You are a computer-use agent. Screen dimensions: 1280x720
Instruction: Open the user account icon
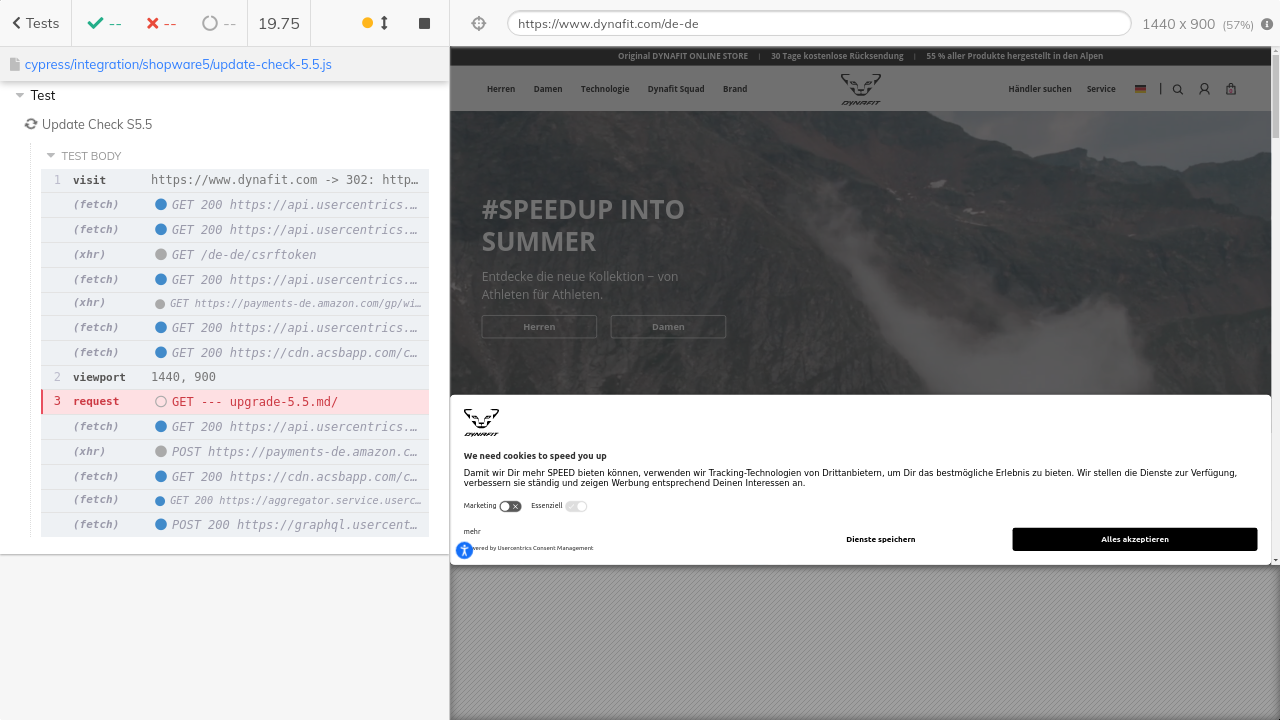tap(1204, 89)
